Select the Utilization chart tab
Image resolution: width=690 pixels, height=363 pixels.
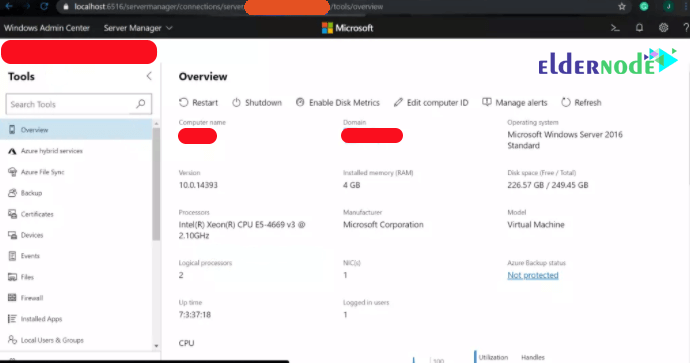[493, 357]
